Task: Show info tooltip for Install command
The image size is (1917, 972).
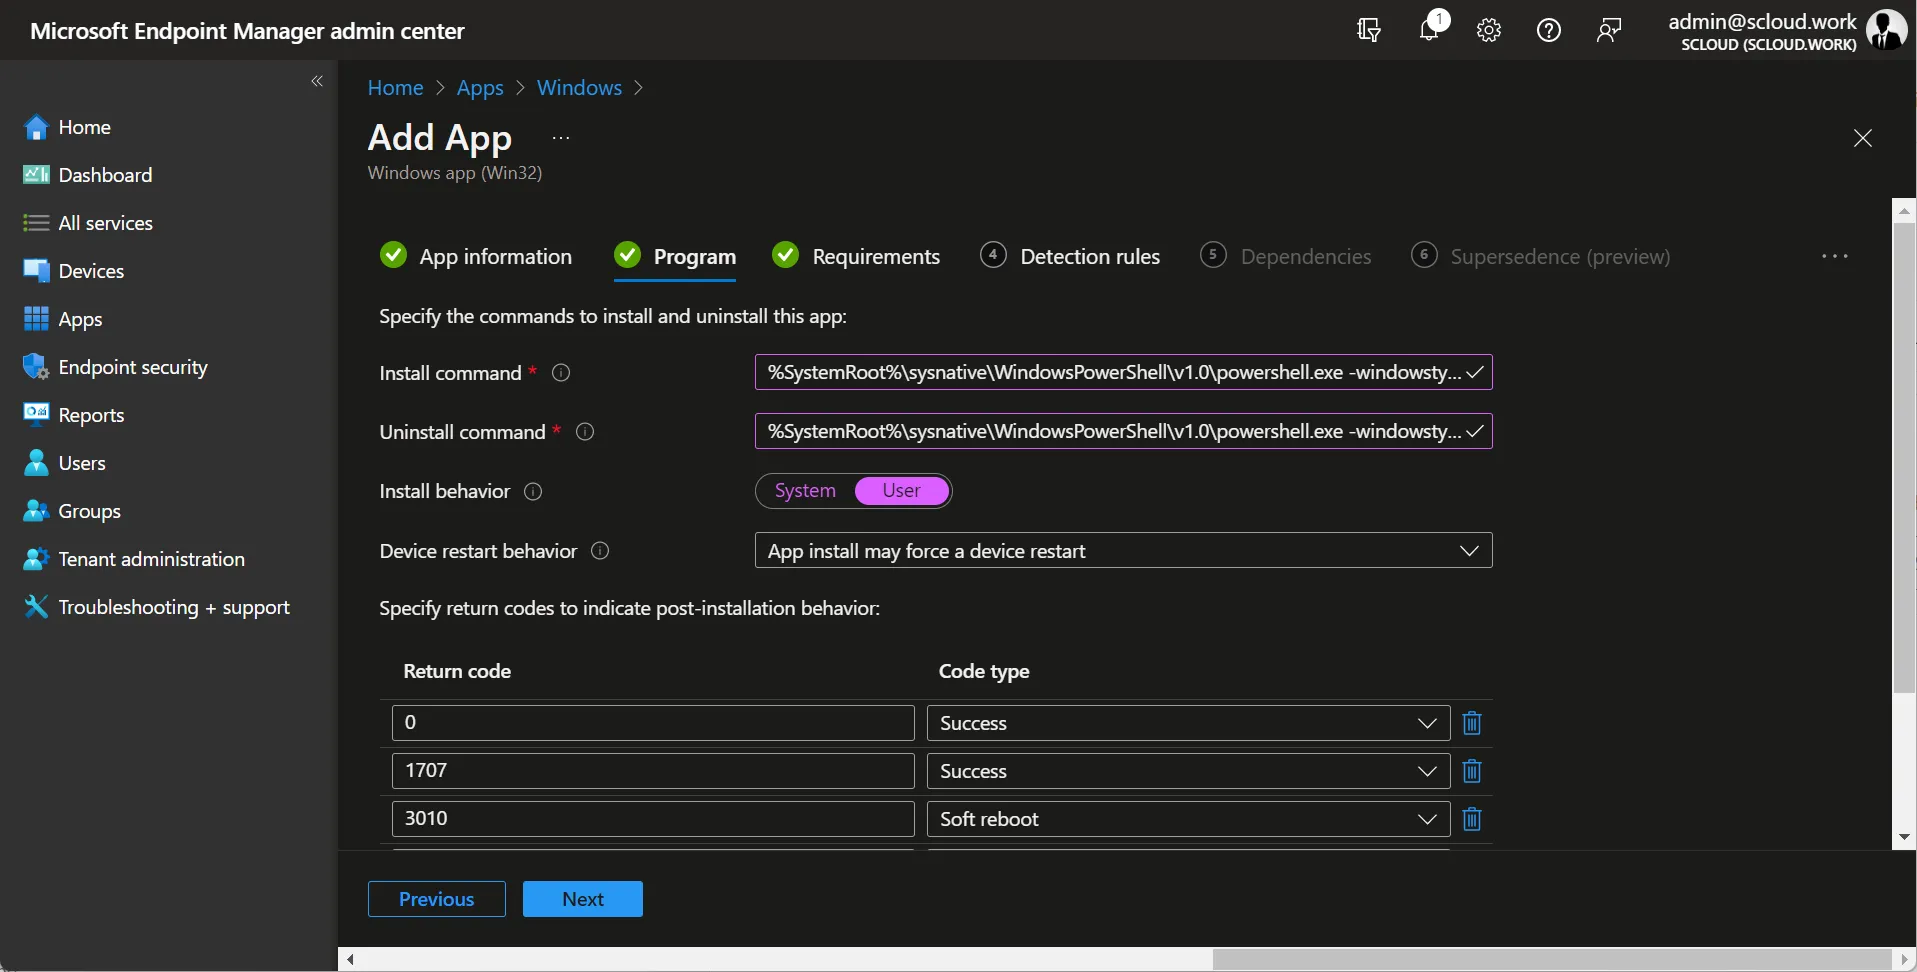Action: [x=562, y=373]
